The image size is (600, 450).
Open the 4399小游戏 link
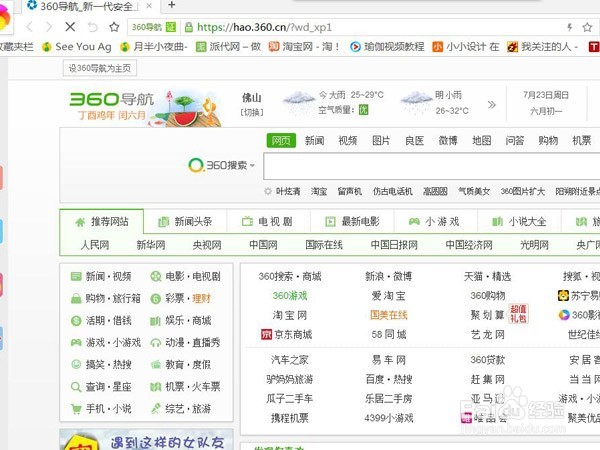[388, 418]
